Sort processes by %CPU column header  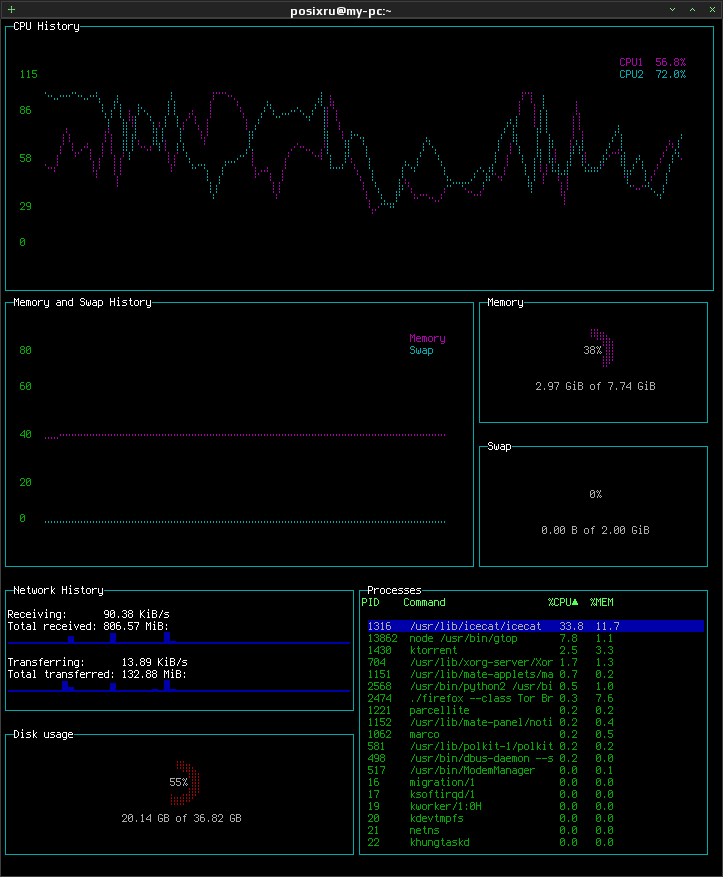(x=563, y=602)
